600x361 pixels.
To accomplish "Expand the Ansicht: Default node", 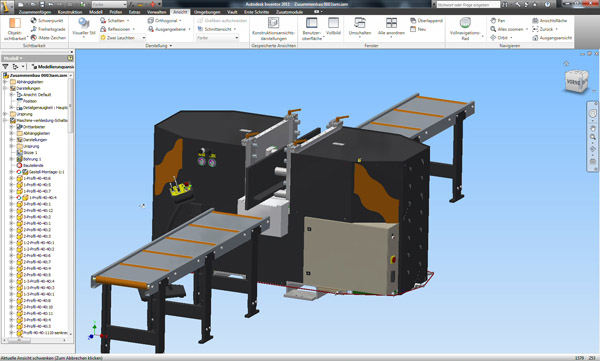I will click(x=11, y=95).
